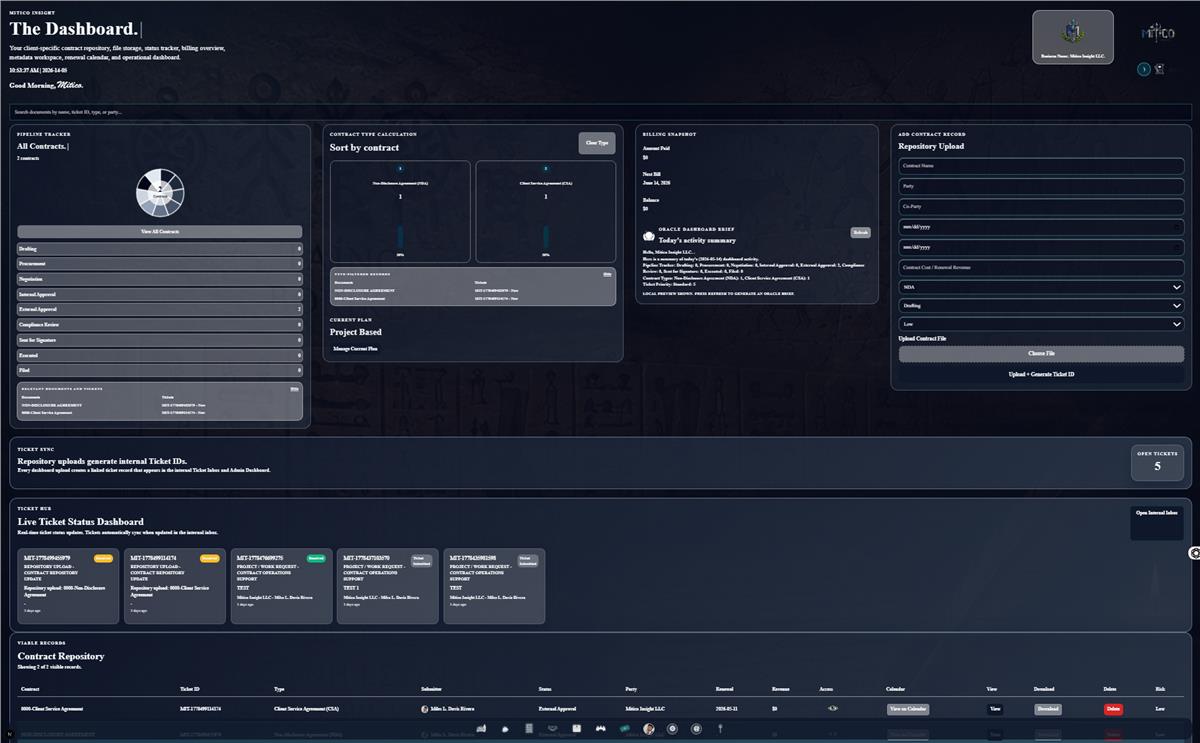Click the oracle icon beside Today's activity summary
Image resolution: width=1200 pixels, height=743 pixels.
648,238
